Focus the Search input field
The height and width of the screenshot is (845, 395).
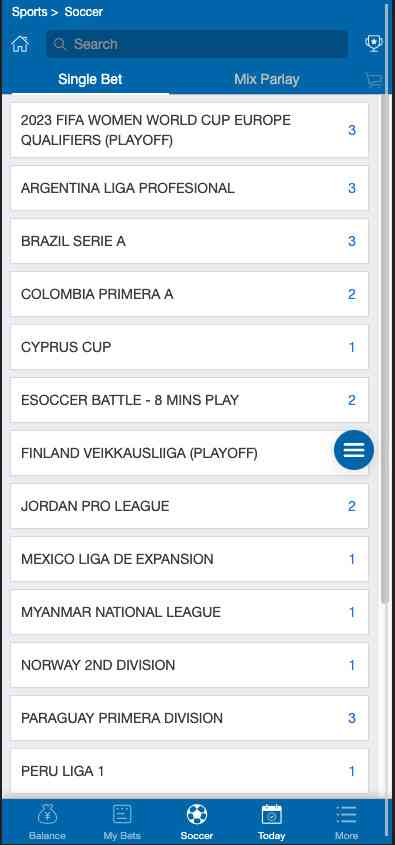197,44
